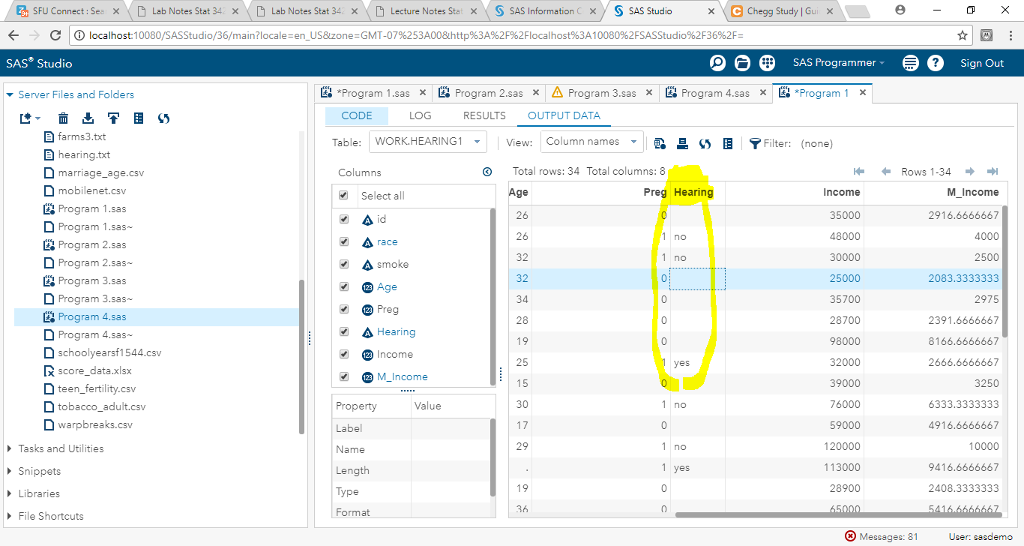
Task: Click the Help question mark icon
Action: pos(935,63)
